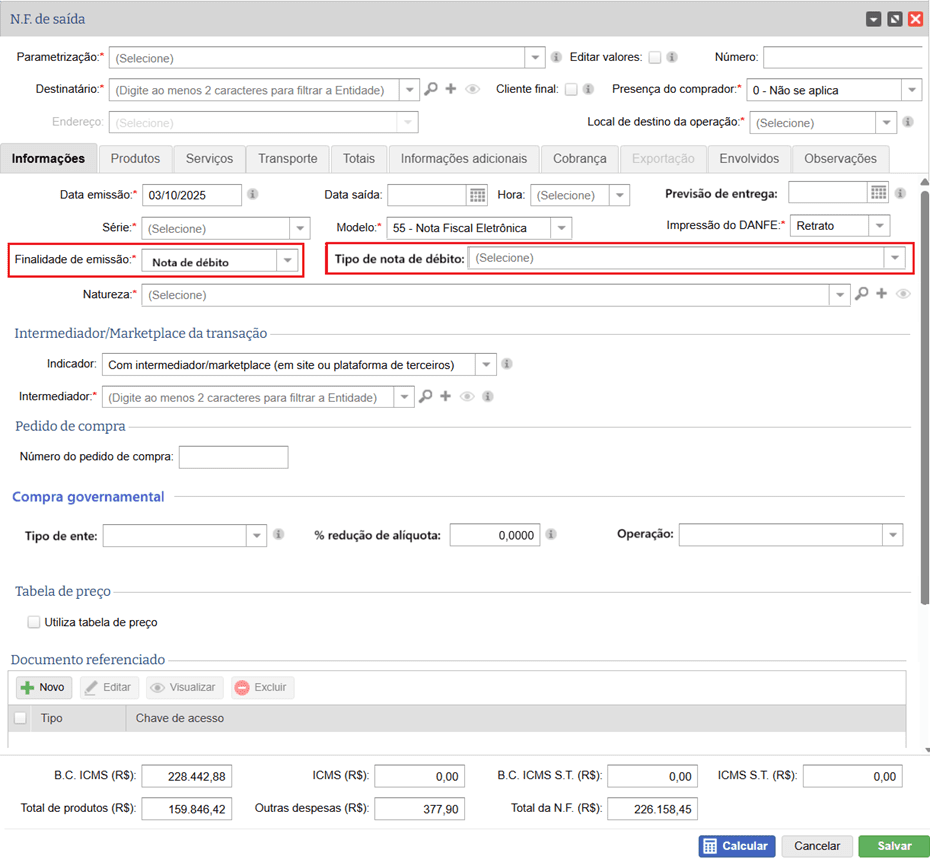Click the search magnifier next to Intermediador
The image size is (930, 859).
click(x=425, y=397)
